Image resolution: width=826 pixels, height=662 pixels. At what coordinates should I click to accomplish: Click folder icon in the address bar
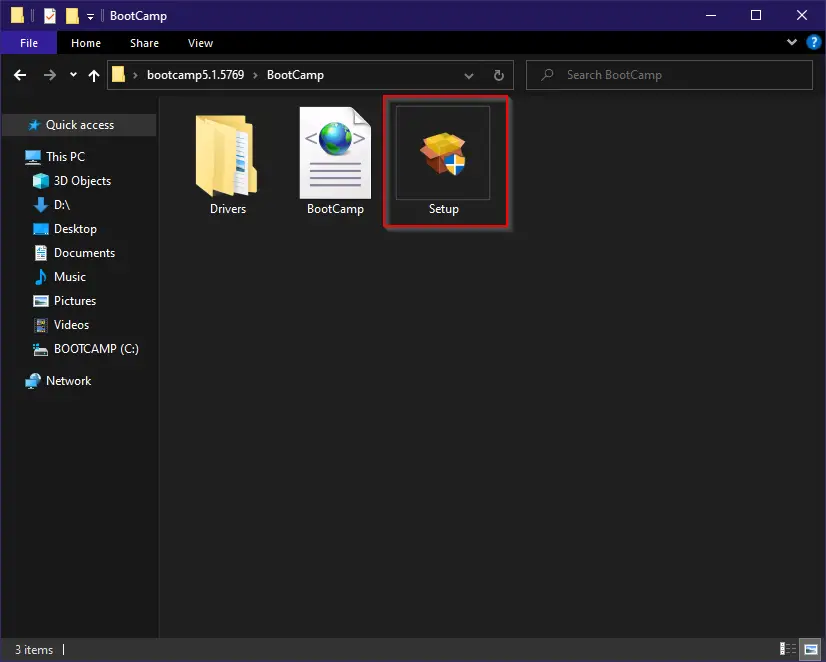119,75
